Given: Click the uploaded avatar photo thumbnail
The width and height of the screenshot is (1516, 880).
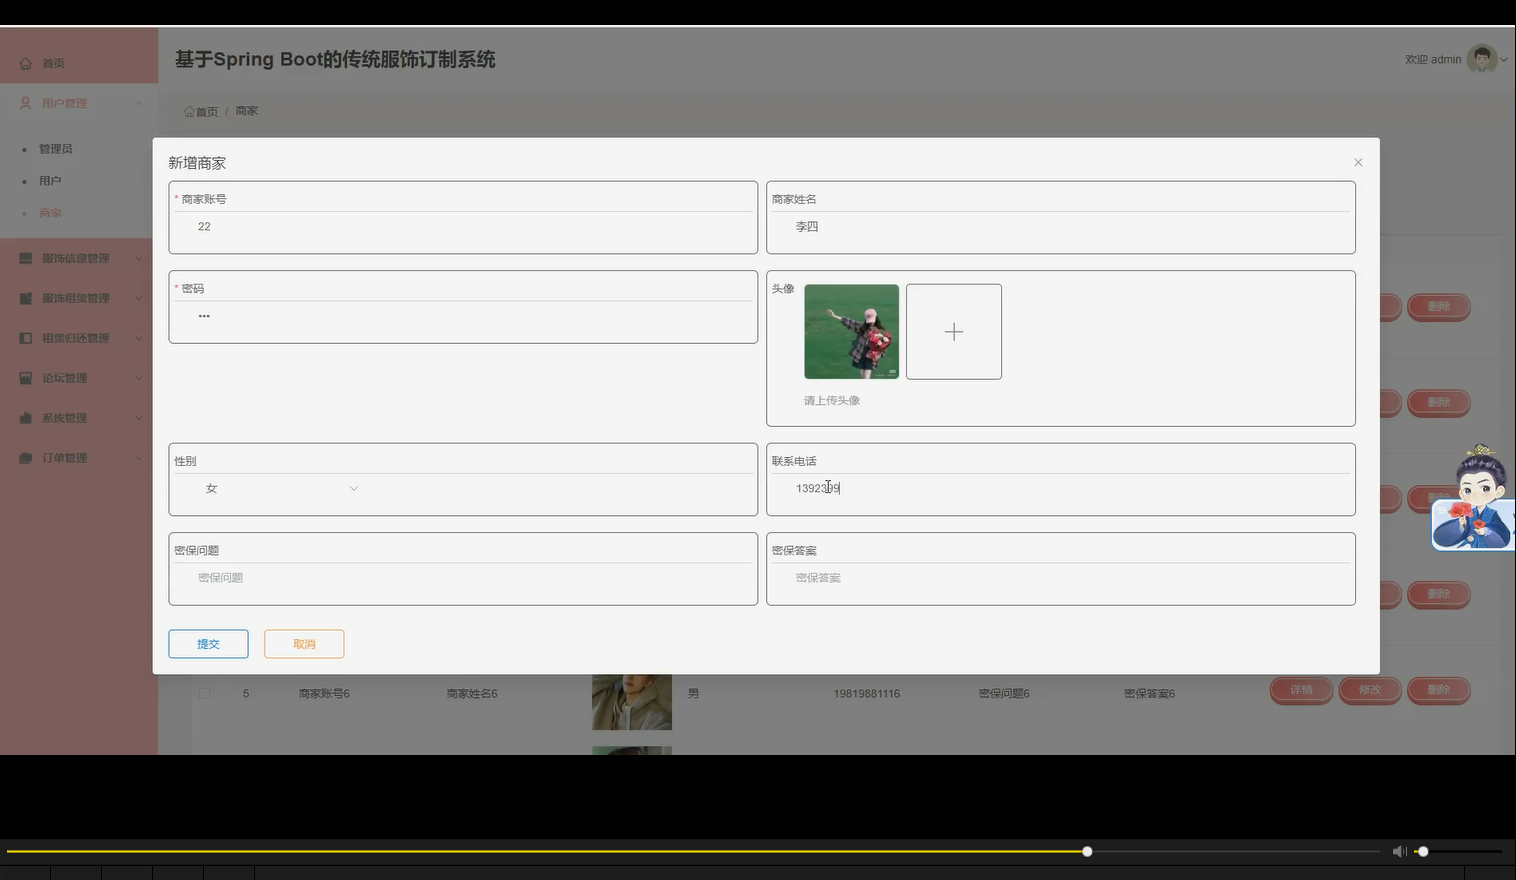Looking at the screenshot, I should point(852,332).
